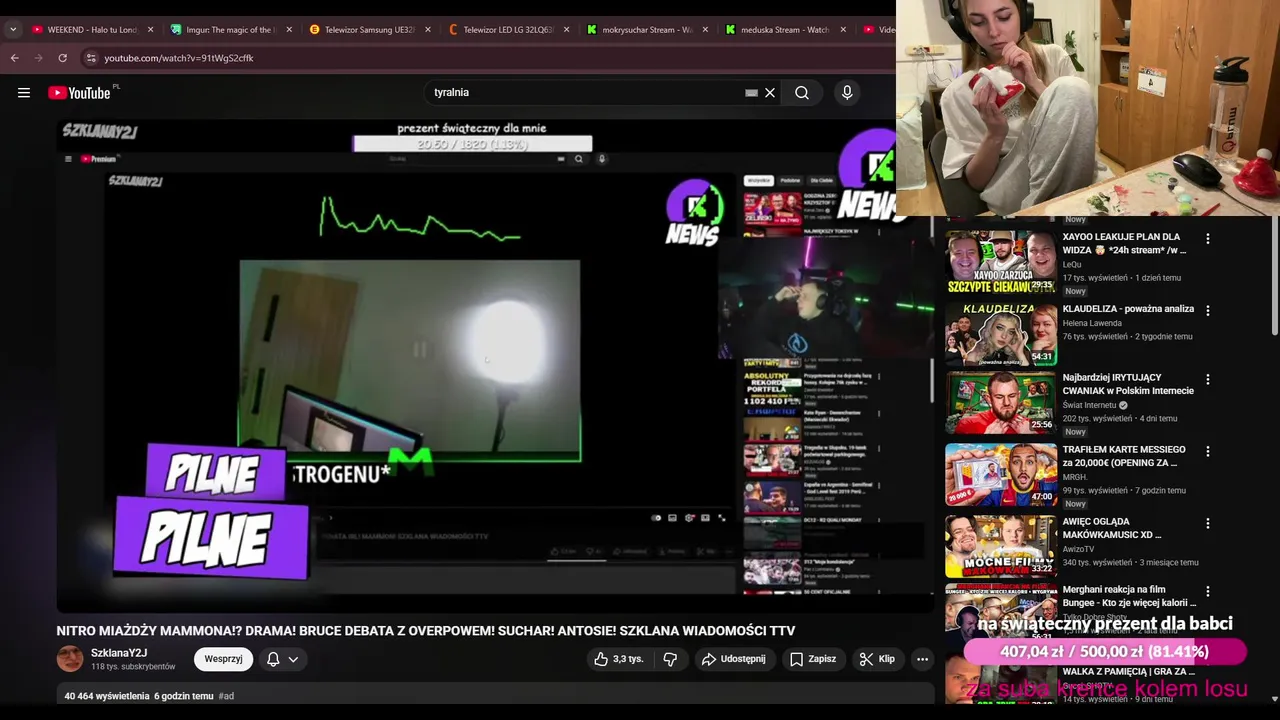The image size is (1280, 720).
Task: Open the MRGH. channel name
Action: (x=1075, y=478)
